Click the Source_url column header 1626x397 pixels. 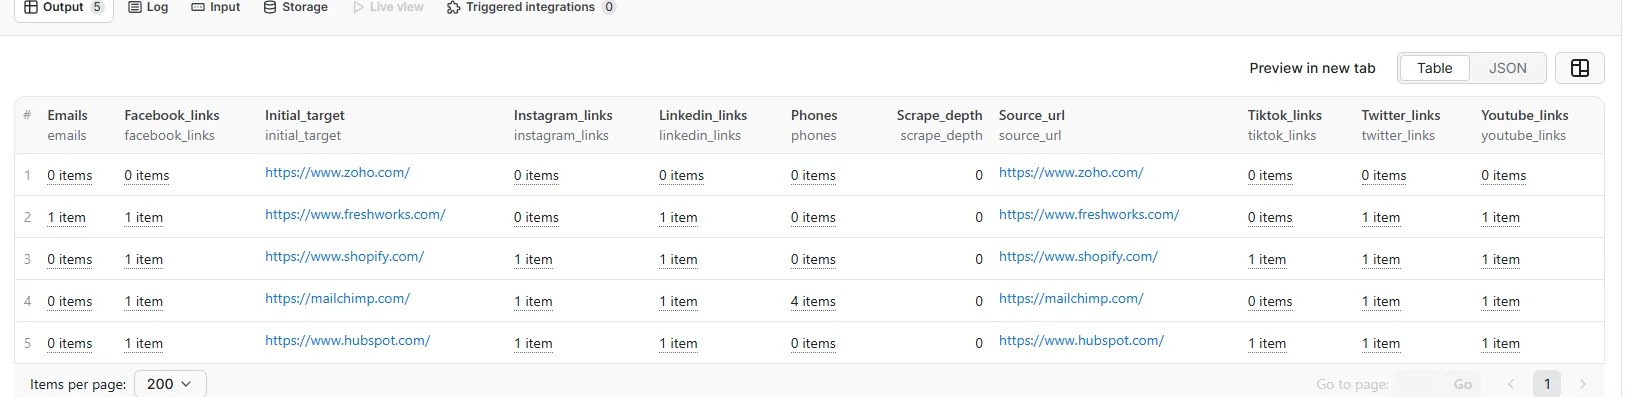click(x=1032, y=116)
